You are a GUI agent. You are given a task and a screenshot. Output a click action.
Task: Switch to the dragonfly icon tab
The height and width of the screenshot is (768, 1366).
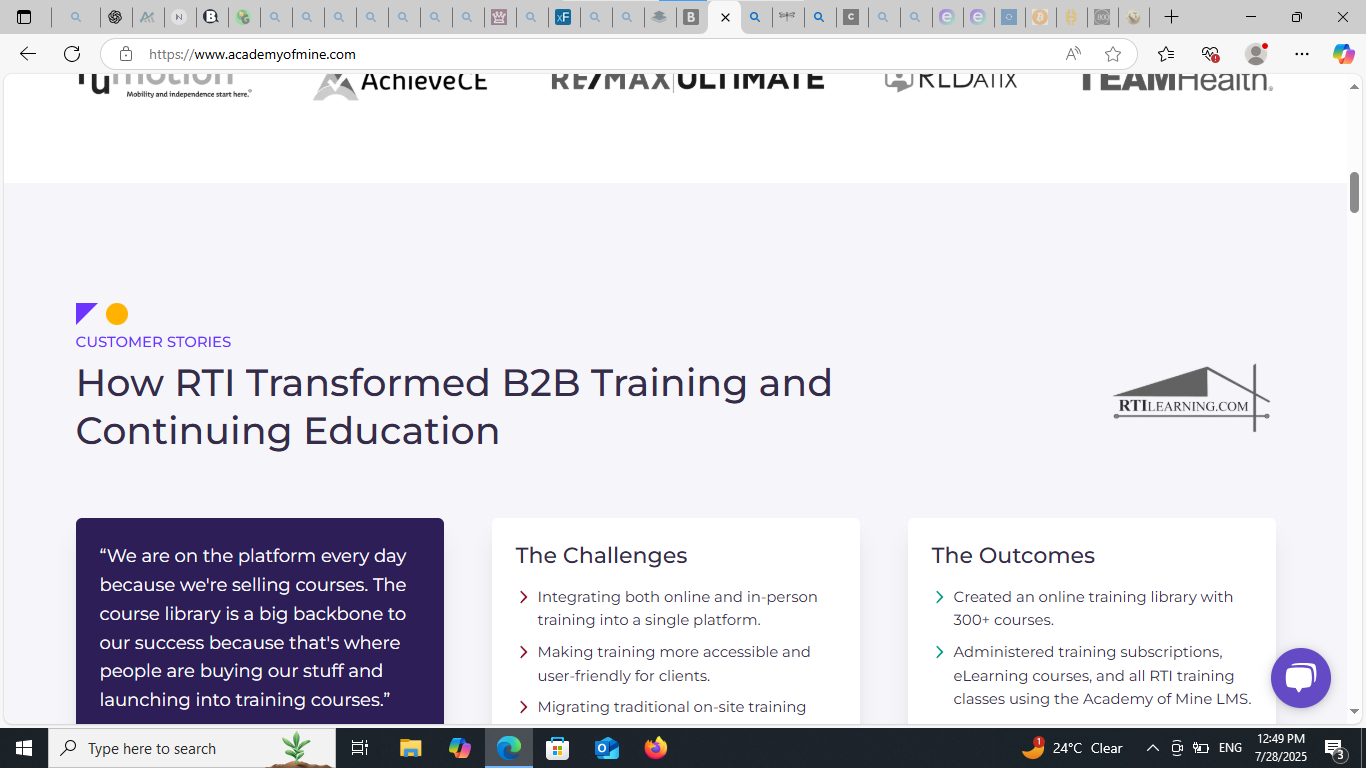click(787, 17)
